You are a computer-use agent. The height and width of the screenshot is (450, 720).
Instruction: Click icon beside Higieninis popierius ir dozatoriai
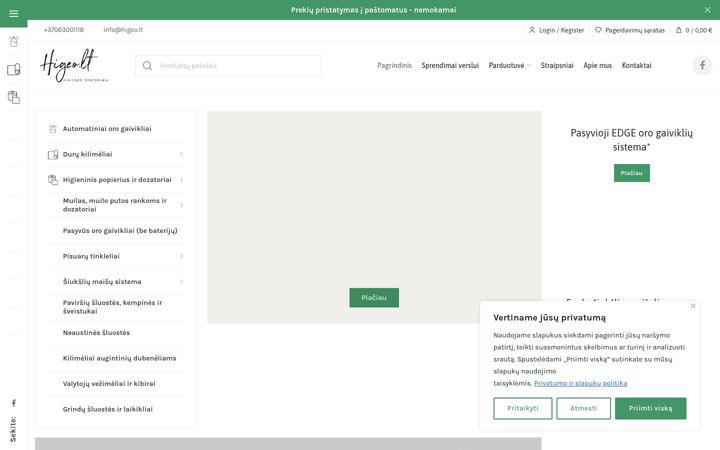53,180
